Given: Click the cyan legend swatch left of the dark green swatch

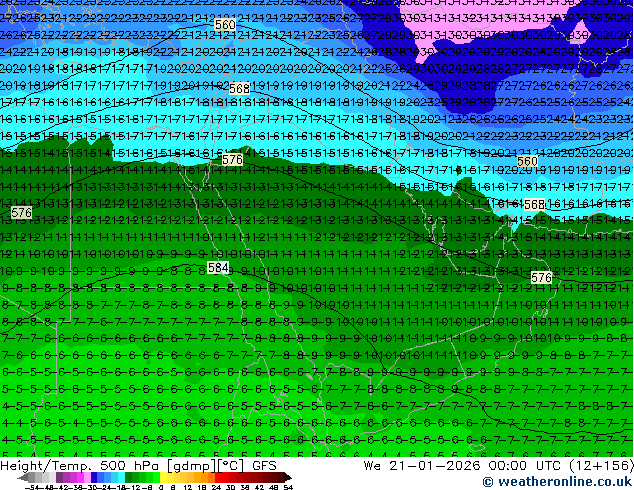Looking at the screenshot, I should pyautogui.click(x=122, y=477).
